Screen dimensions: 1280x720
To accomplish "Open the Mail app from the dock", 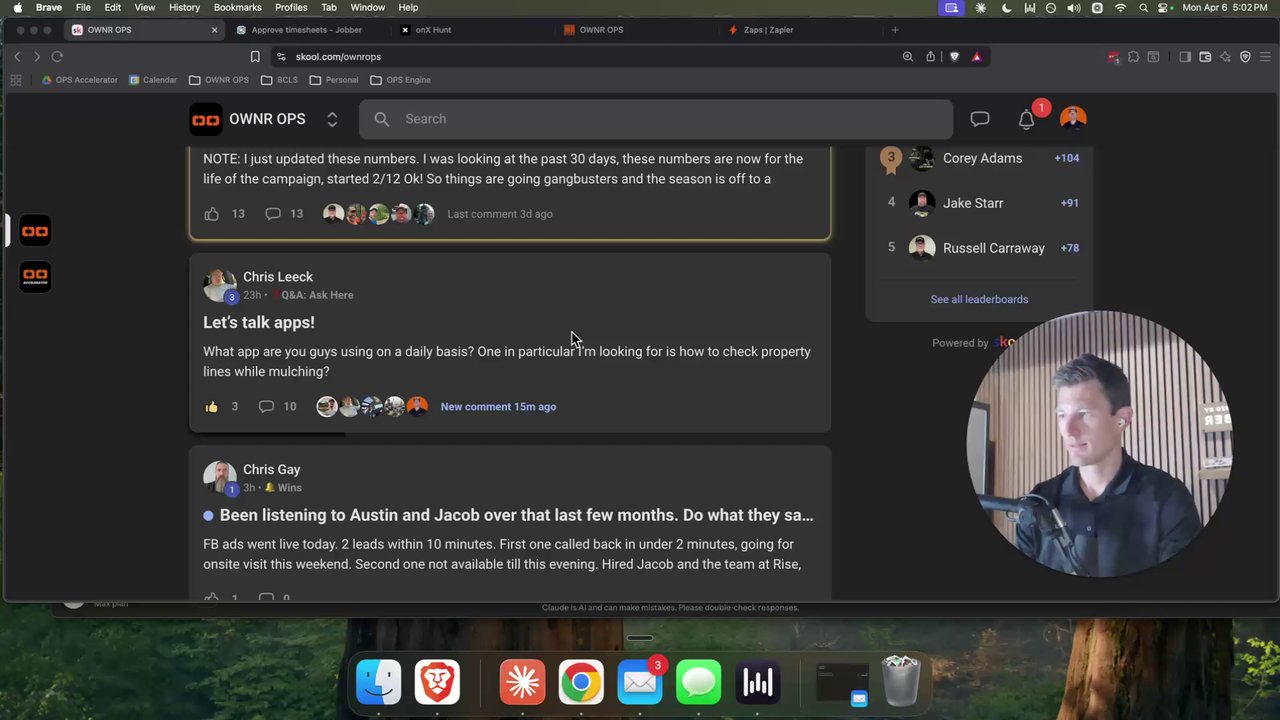I will 639,682.
